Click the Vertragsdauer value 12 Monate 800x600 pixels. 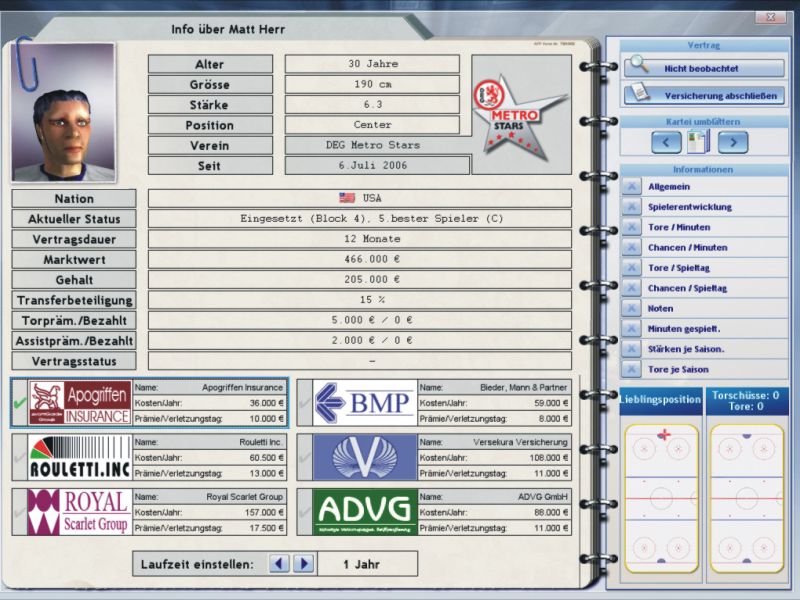[x=372, y=239]
